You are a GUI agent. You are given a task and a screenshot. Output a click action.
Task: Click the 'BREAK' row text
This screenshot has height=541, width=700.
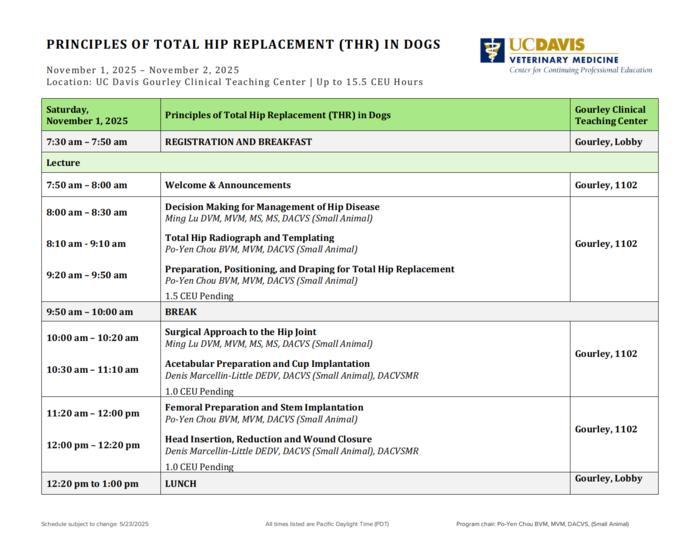coord(181,312)
